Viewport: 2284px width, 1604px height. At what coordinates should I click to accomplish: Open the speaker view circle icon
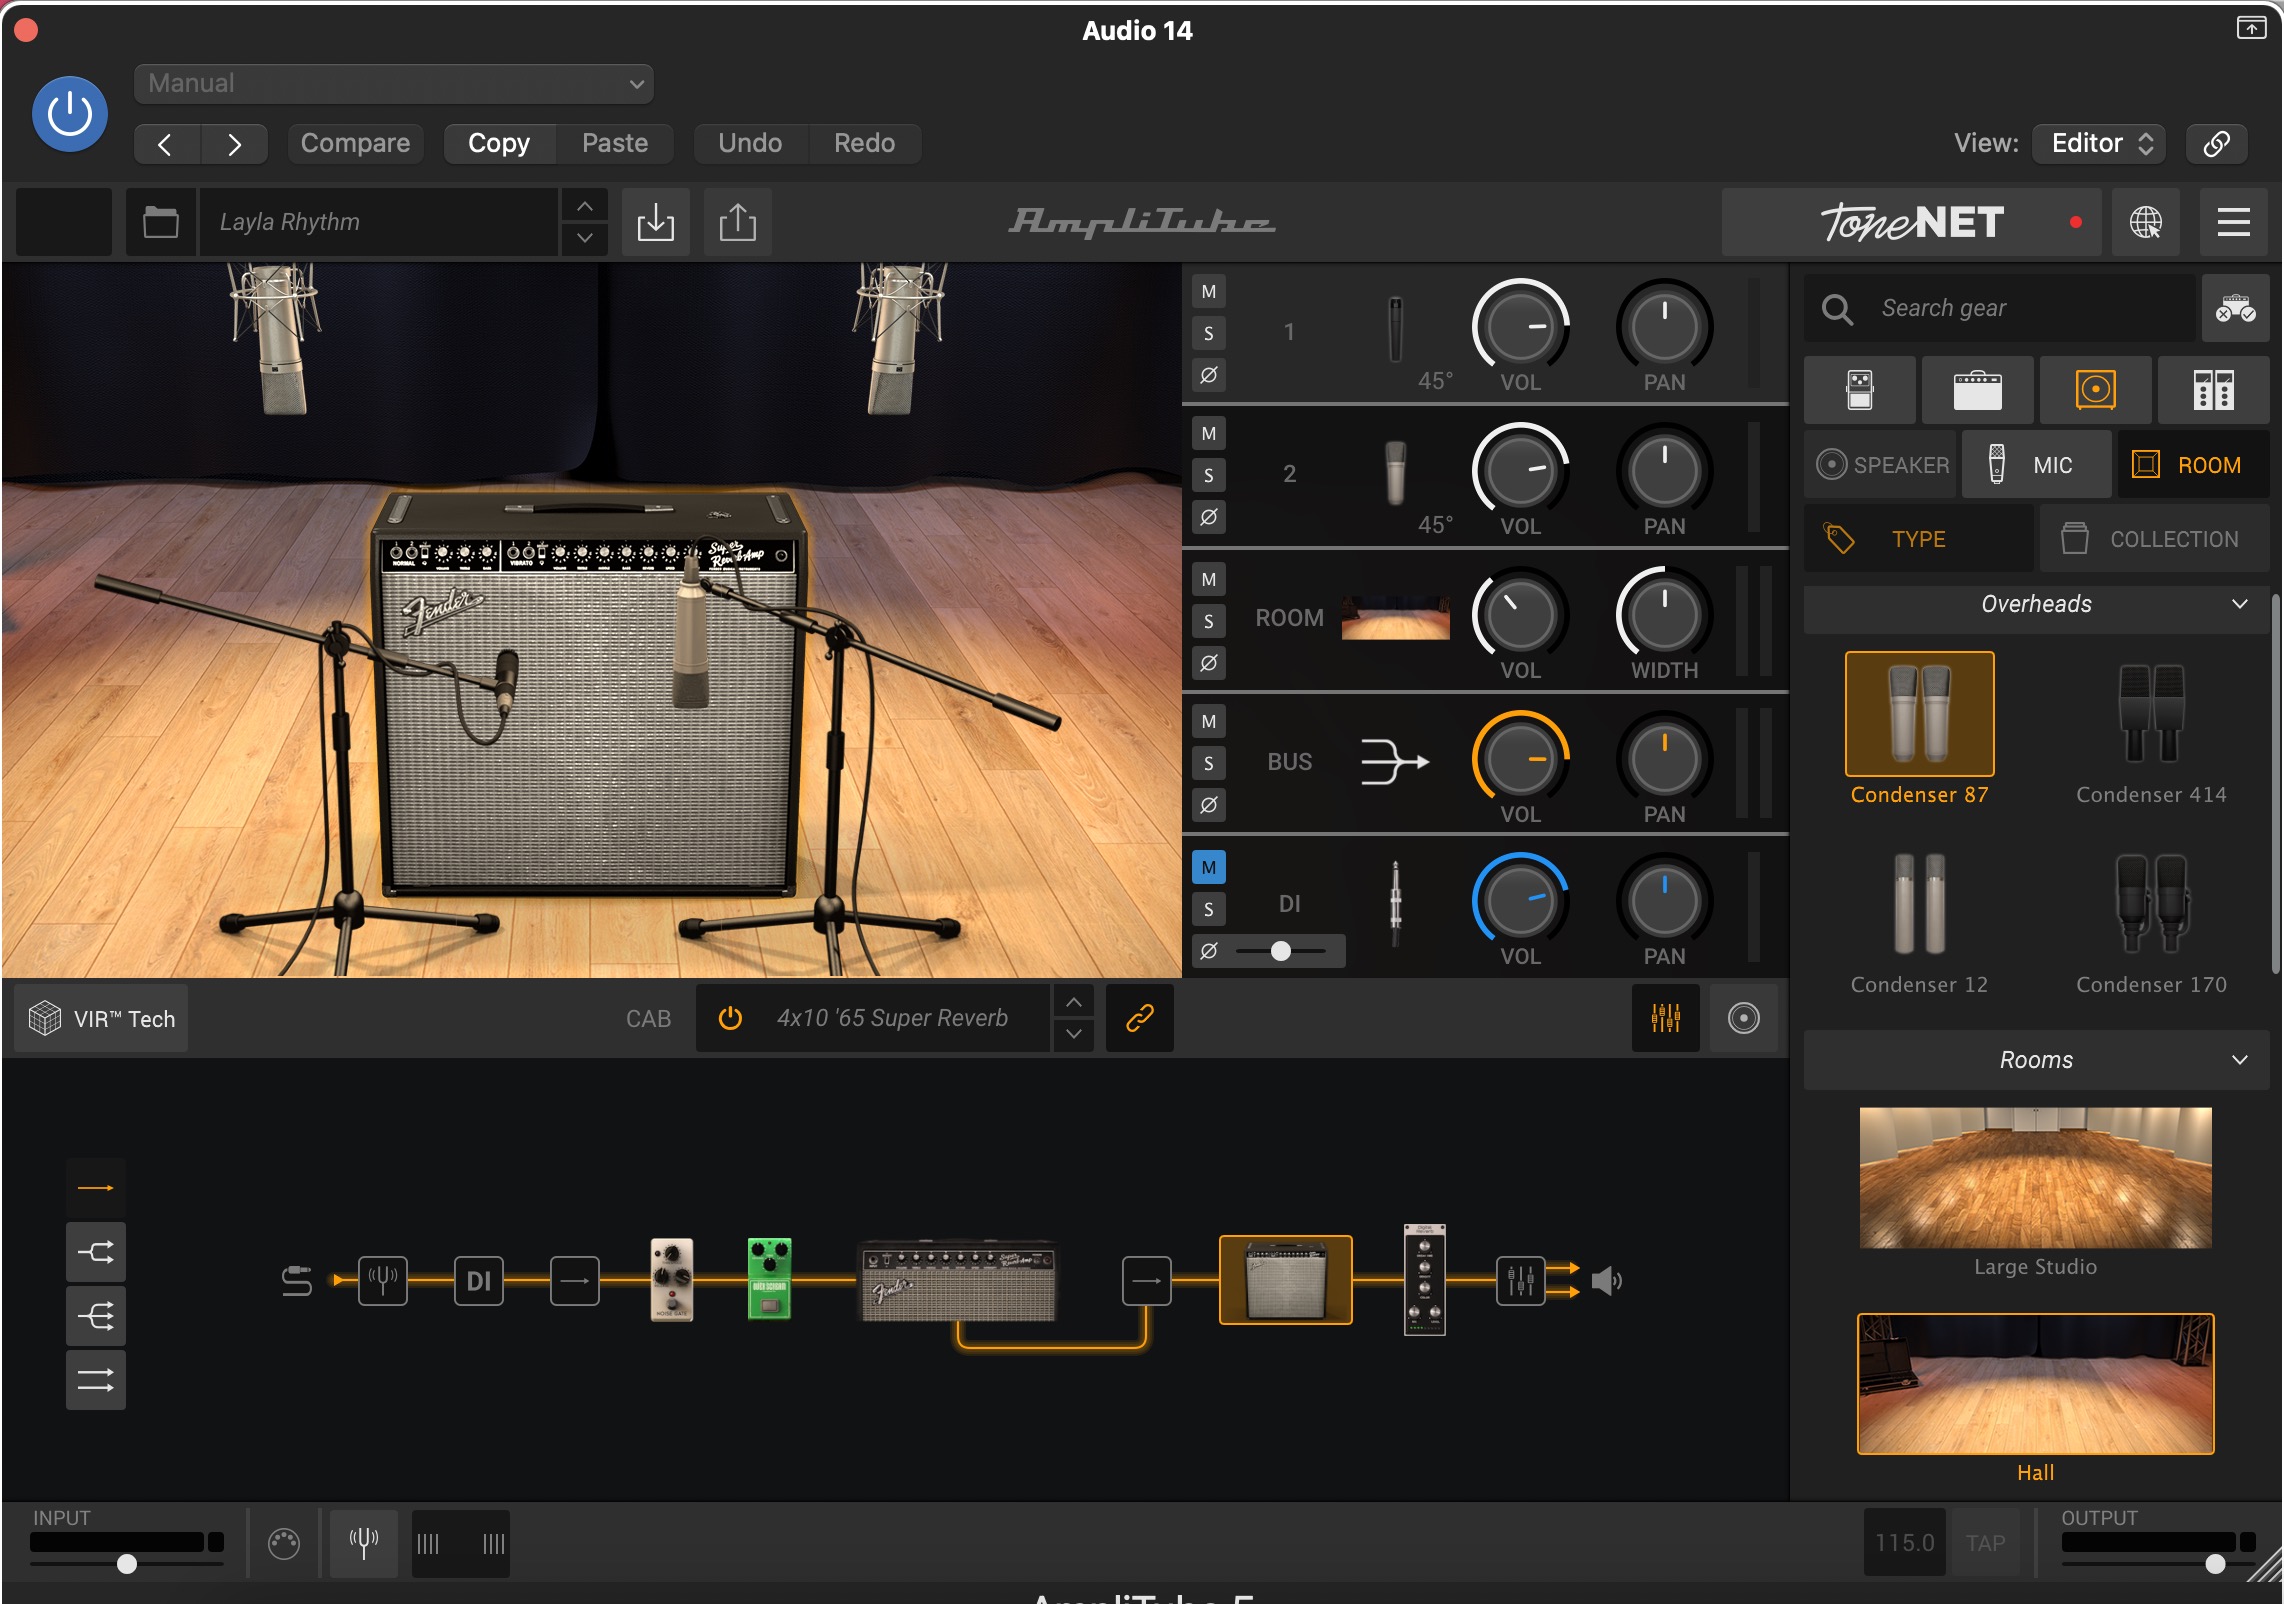pyautogui.click(x=1744, y=1018)
